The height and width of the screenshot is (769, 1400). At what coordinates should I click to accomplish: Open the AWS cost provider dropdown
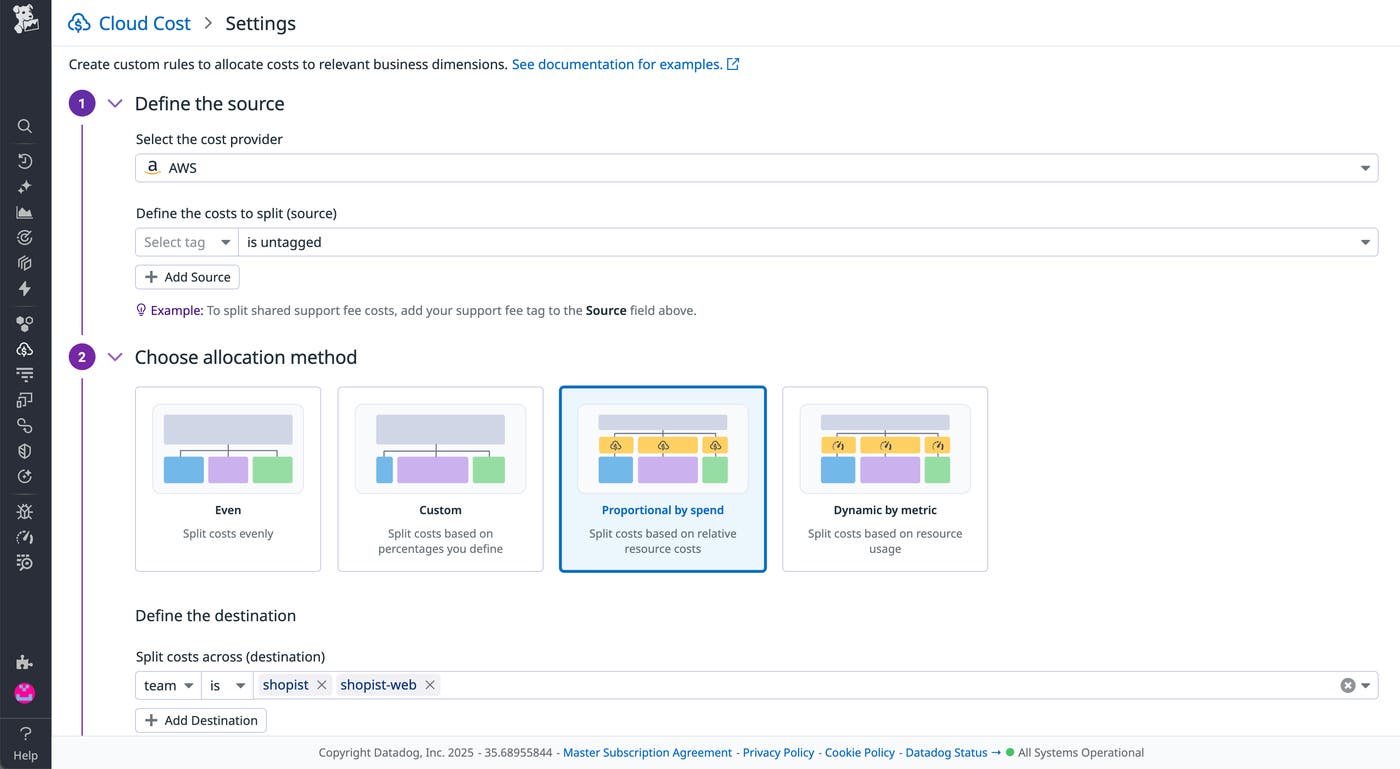(x=1364, y=167)
